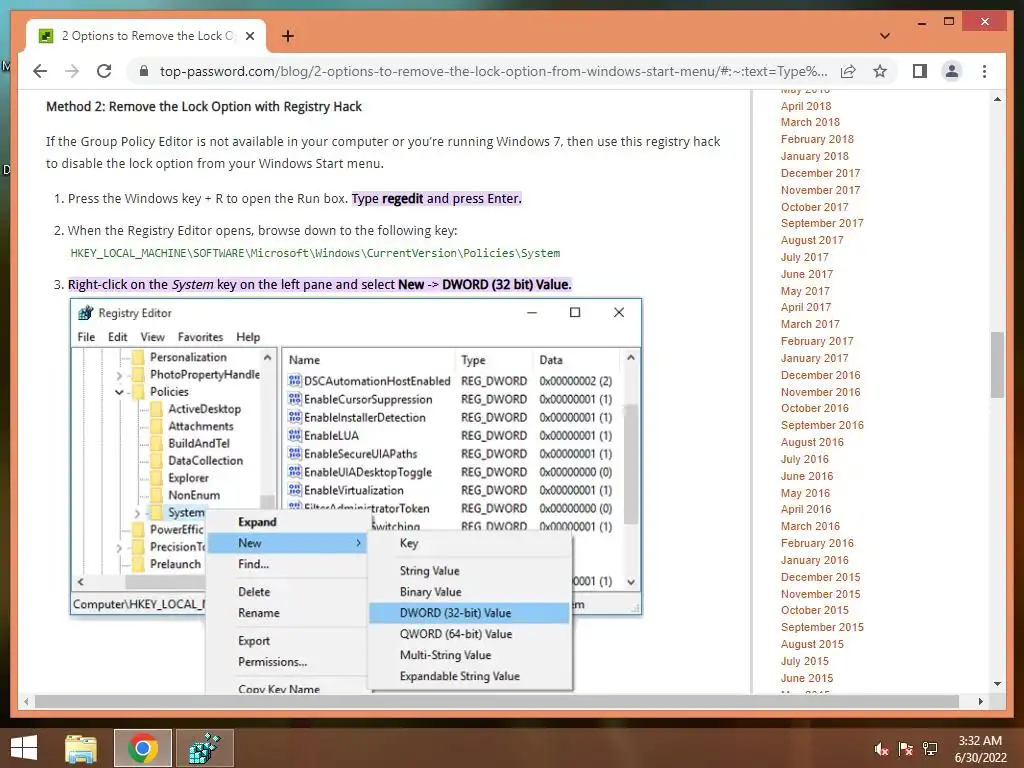Click the Windows Start button
1024x768 pixels.
pos(24,748)
